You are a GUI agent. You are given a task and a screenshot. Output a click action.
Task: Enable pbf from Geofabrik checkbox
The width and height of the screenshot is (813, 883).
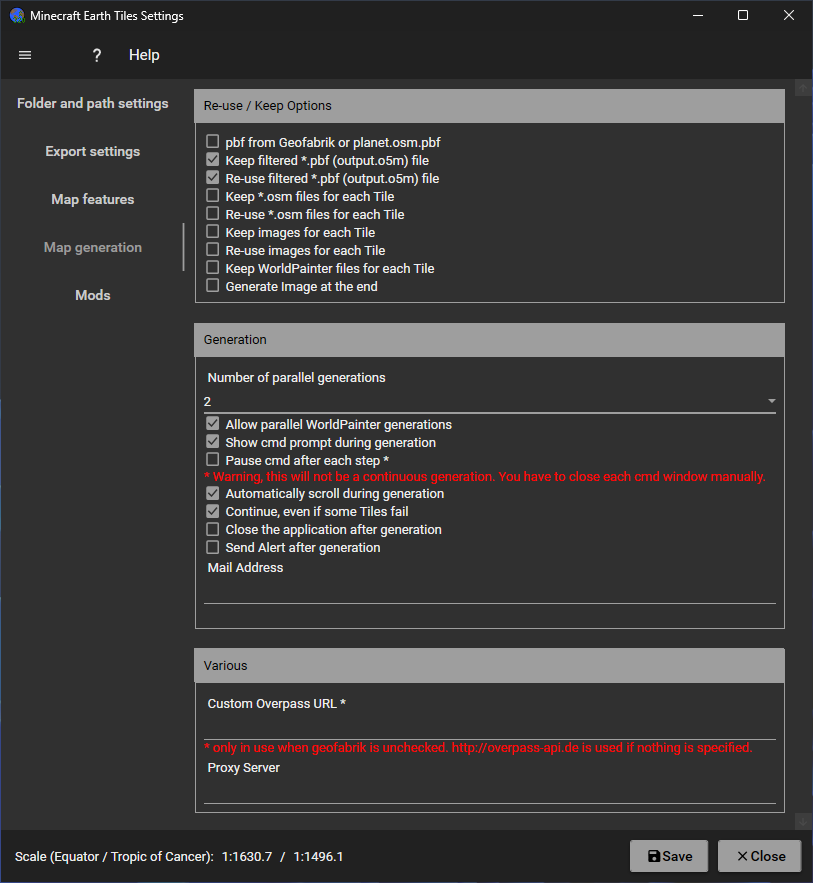pyautogui.click(x=212, y=142)
